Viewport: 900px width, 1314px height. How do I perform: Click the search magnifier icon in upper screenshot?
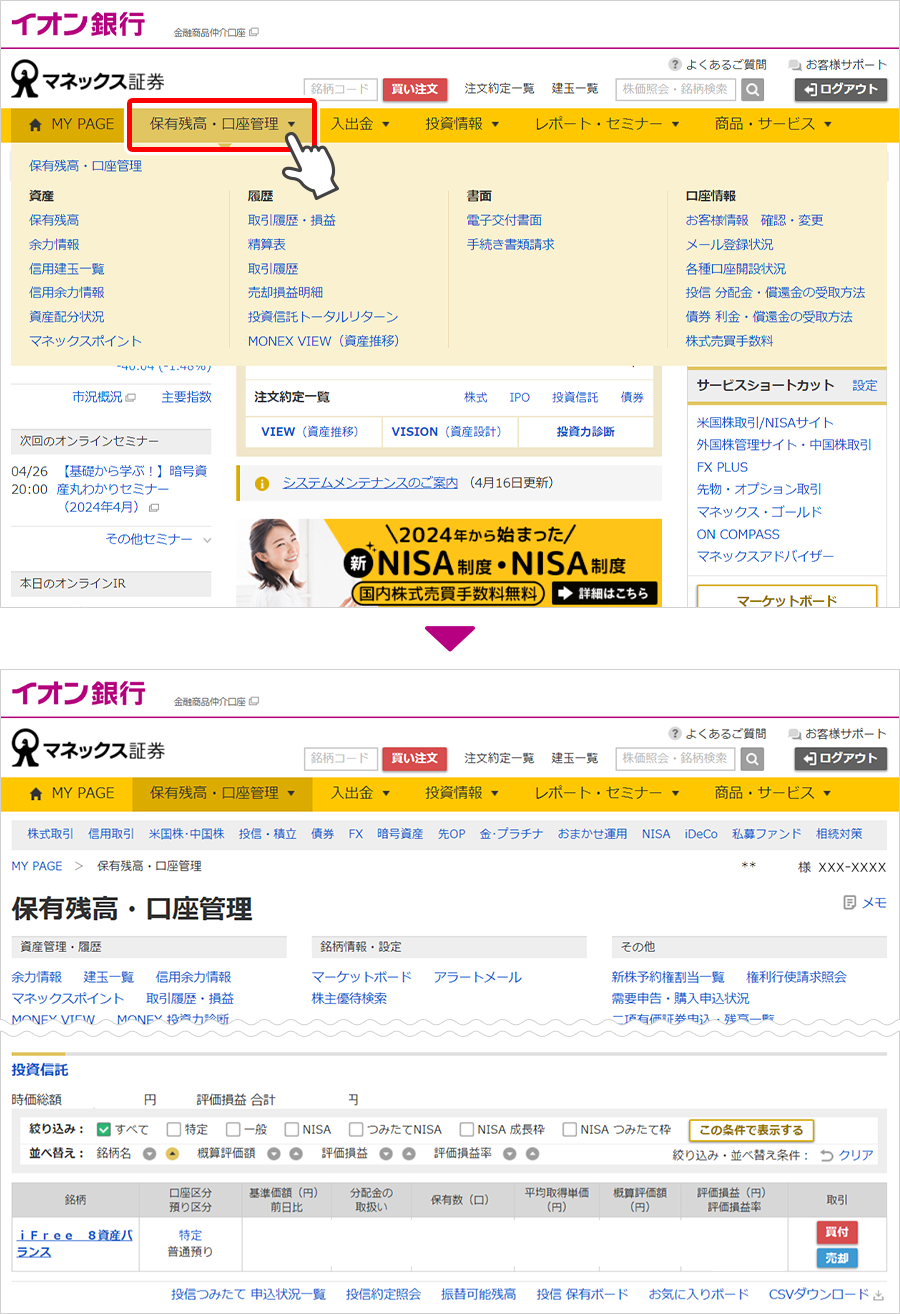pos(752,89)
